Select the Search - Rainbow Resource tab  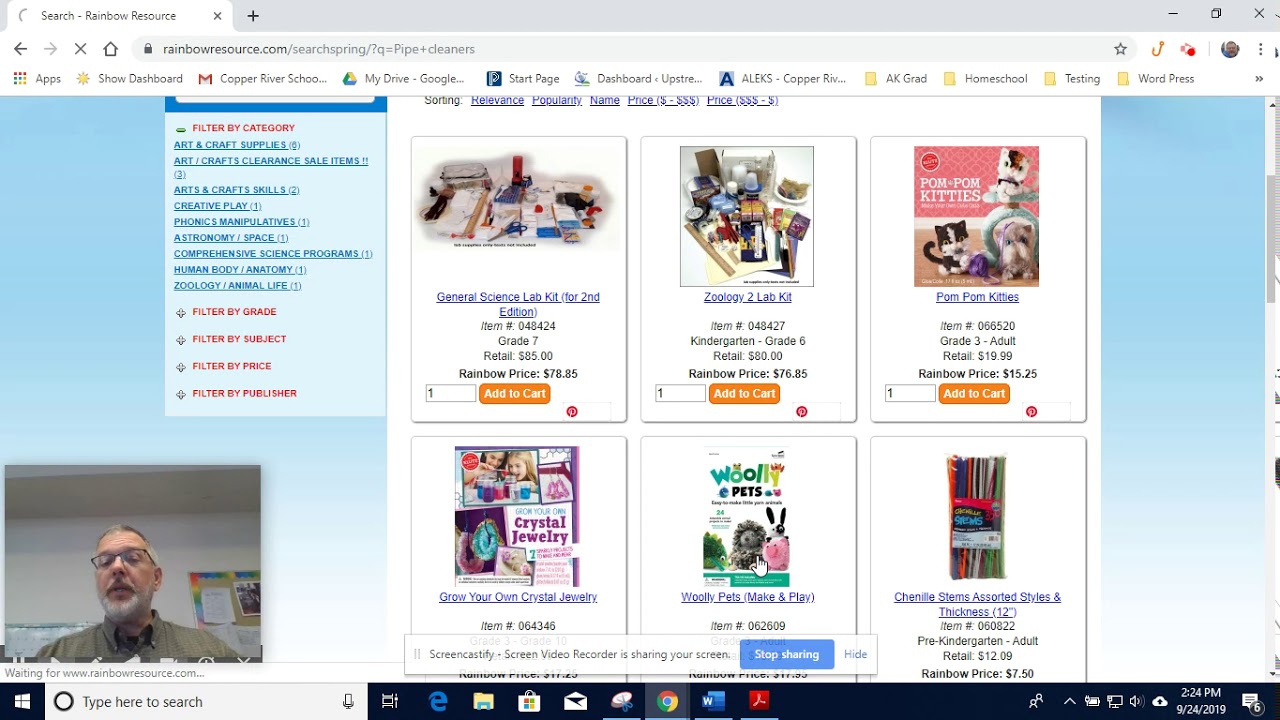pos(118,16)
